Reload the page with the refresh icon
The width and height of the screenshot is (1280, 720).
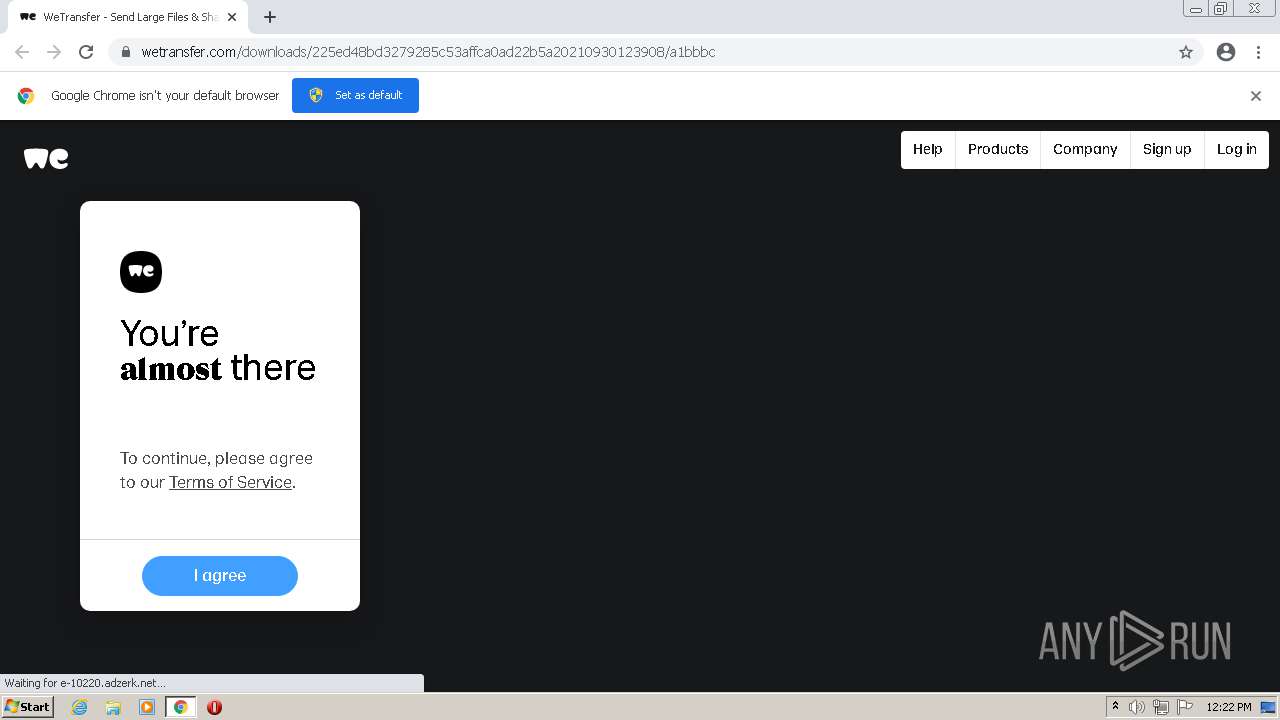(x=86, y=52)
